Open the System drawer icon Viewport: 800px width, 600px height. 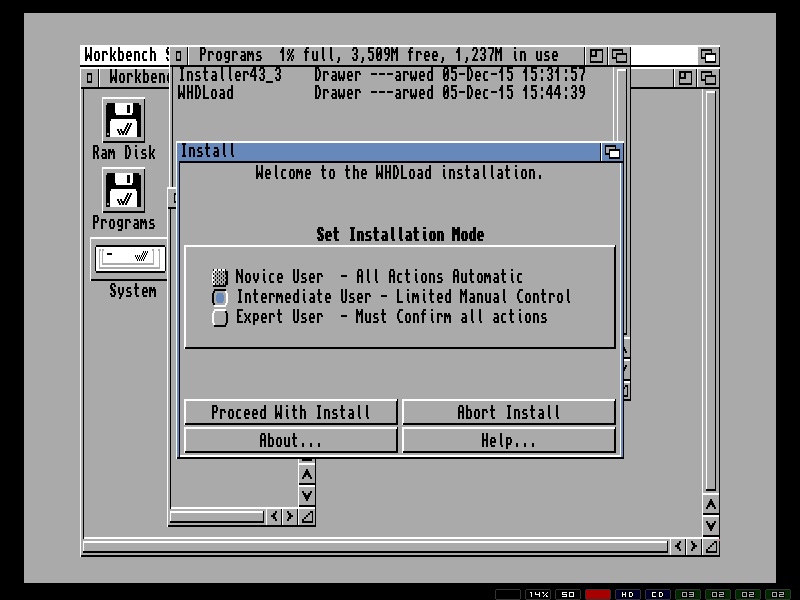tap(131, 259)
